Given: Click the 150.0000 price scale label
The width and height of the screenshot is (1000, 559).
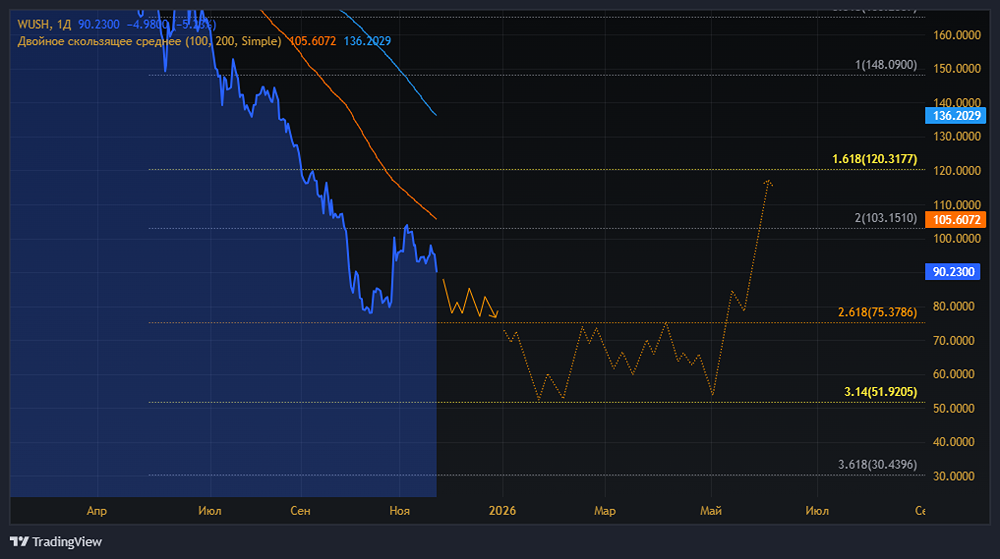Looking at the screenshot, I should 957,69.
